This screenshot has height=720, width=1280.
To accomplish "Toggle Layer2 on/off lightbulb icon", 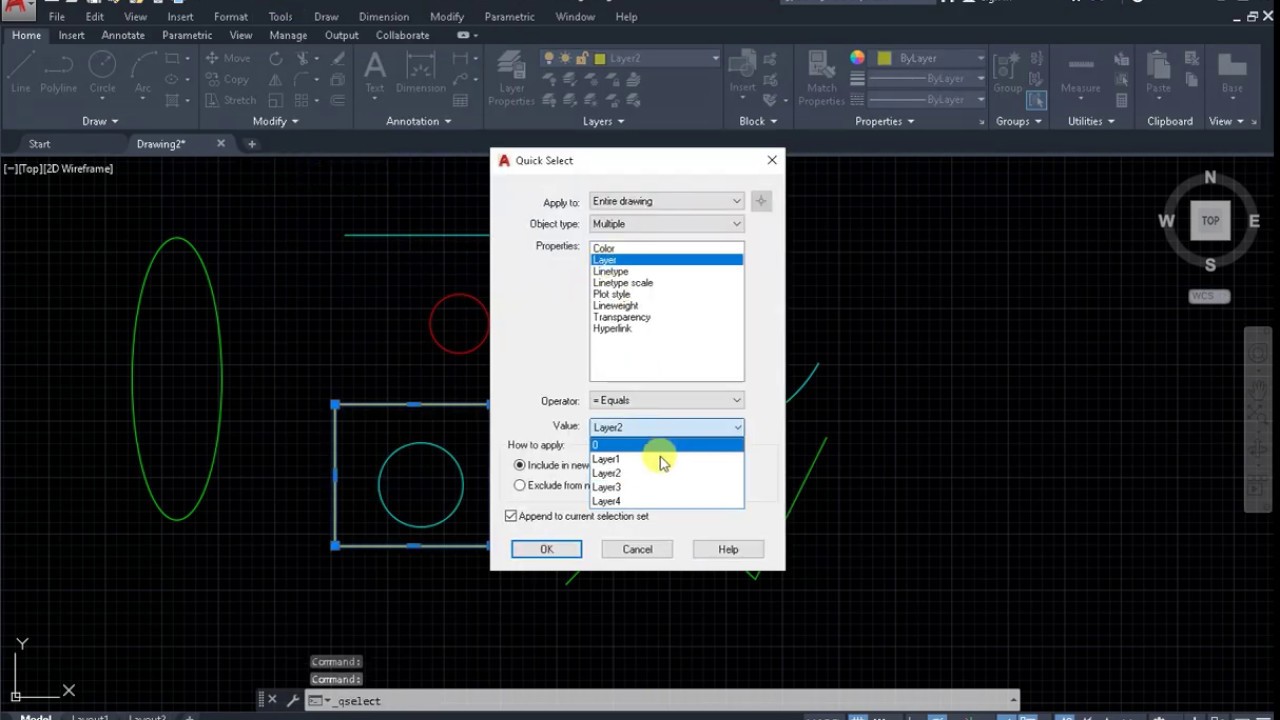I will (550, 58).
